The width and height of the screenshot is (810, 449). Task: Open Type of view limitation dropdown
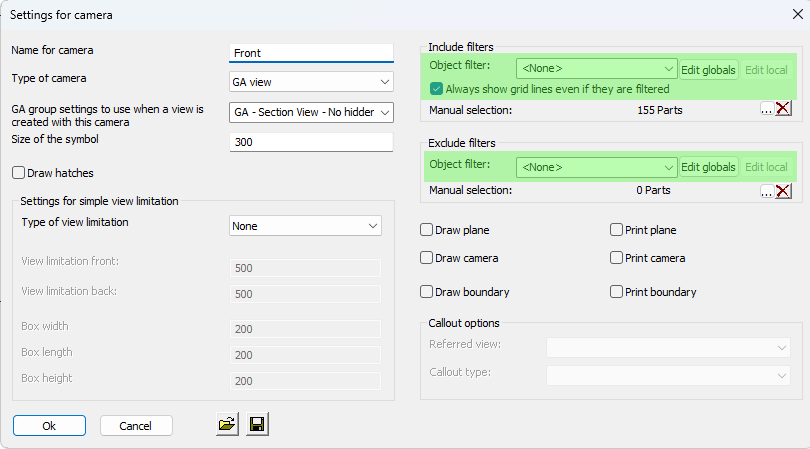click(305, 226)
